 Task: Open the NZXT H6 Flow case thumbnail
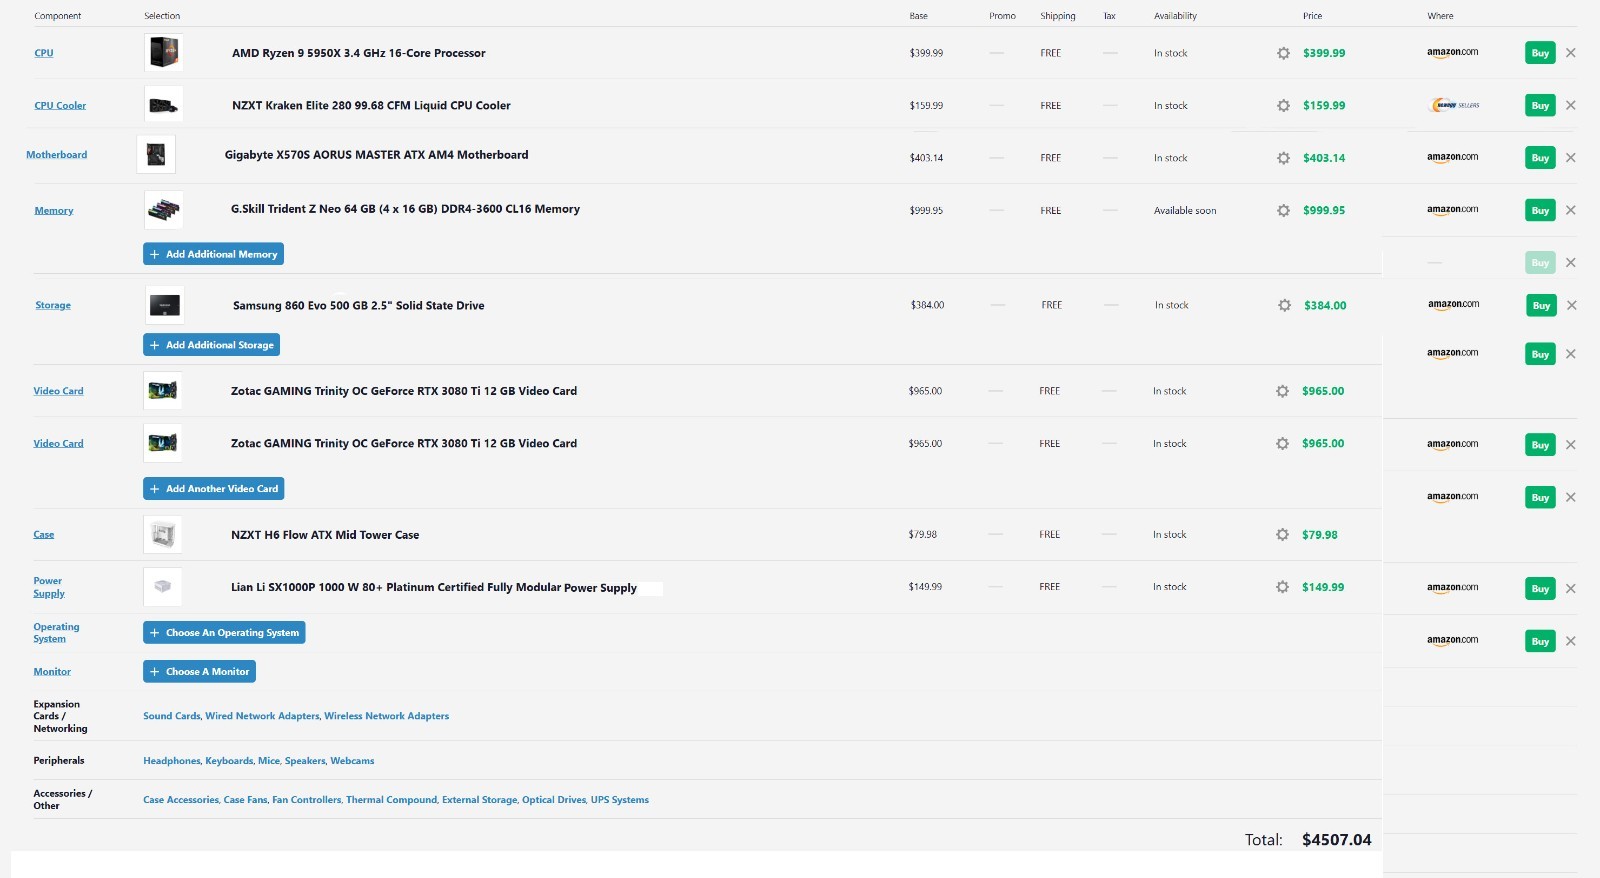[x=163, y=535]
